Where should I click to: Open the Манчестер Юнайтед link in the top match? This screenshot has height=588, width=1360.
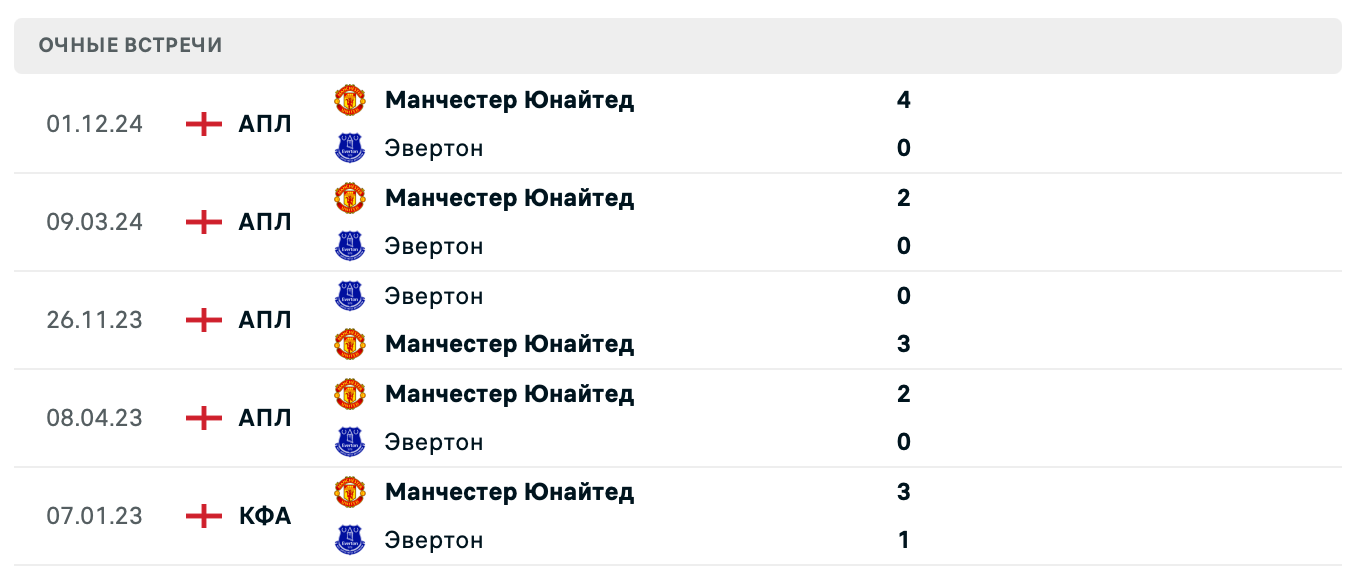tap(509, 100)
